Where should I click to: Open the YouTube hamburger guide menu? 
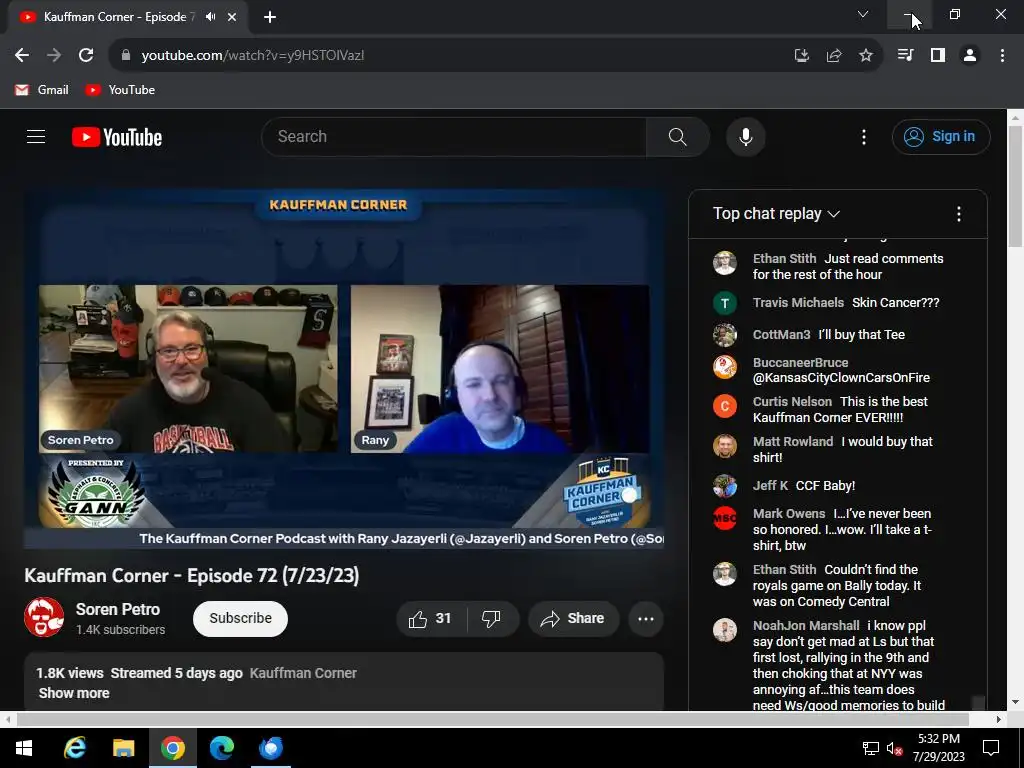coord(36,136)
